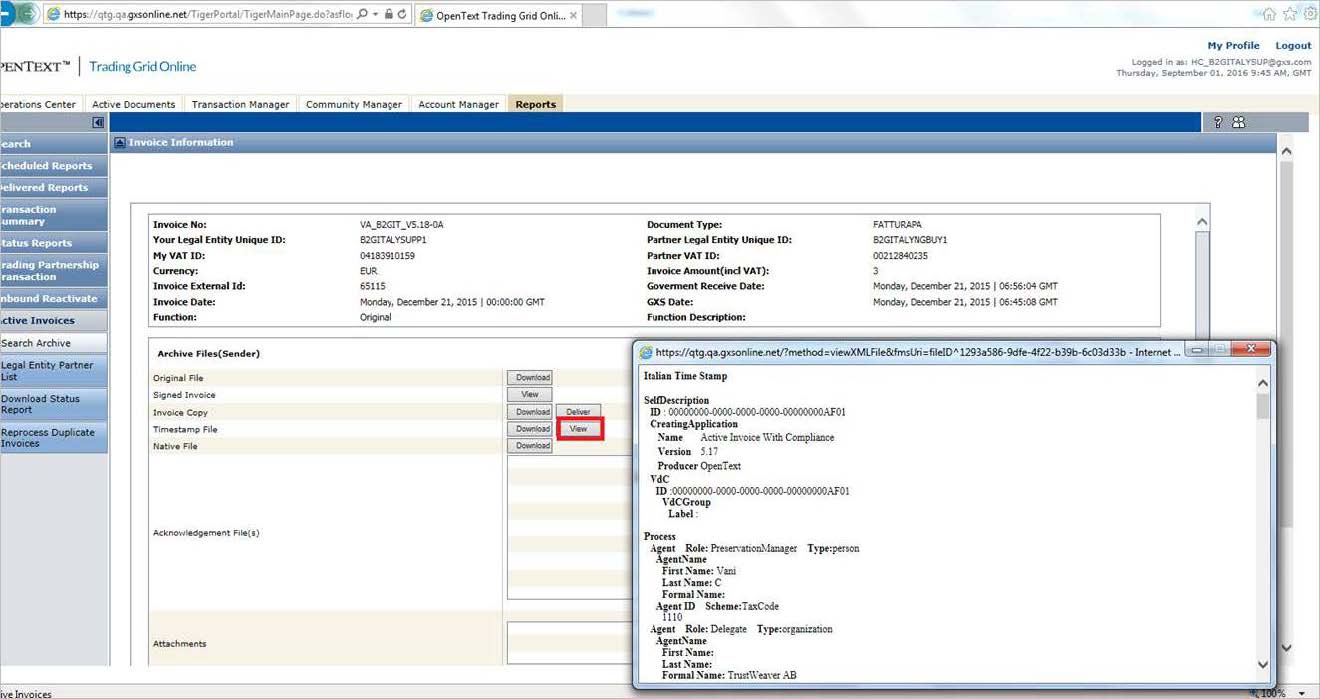This screenshot has height=699, width=1320.
Task: Click My VAT ID value 04183910159
Action: tap(387, 256)
